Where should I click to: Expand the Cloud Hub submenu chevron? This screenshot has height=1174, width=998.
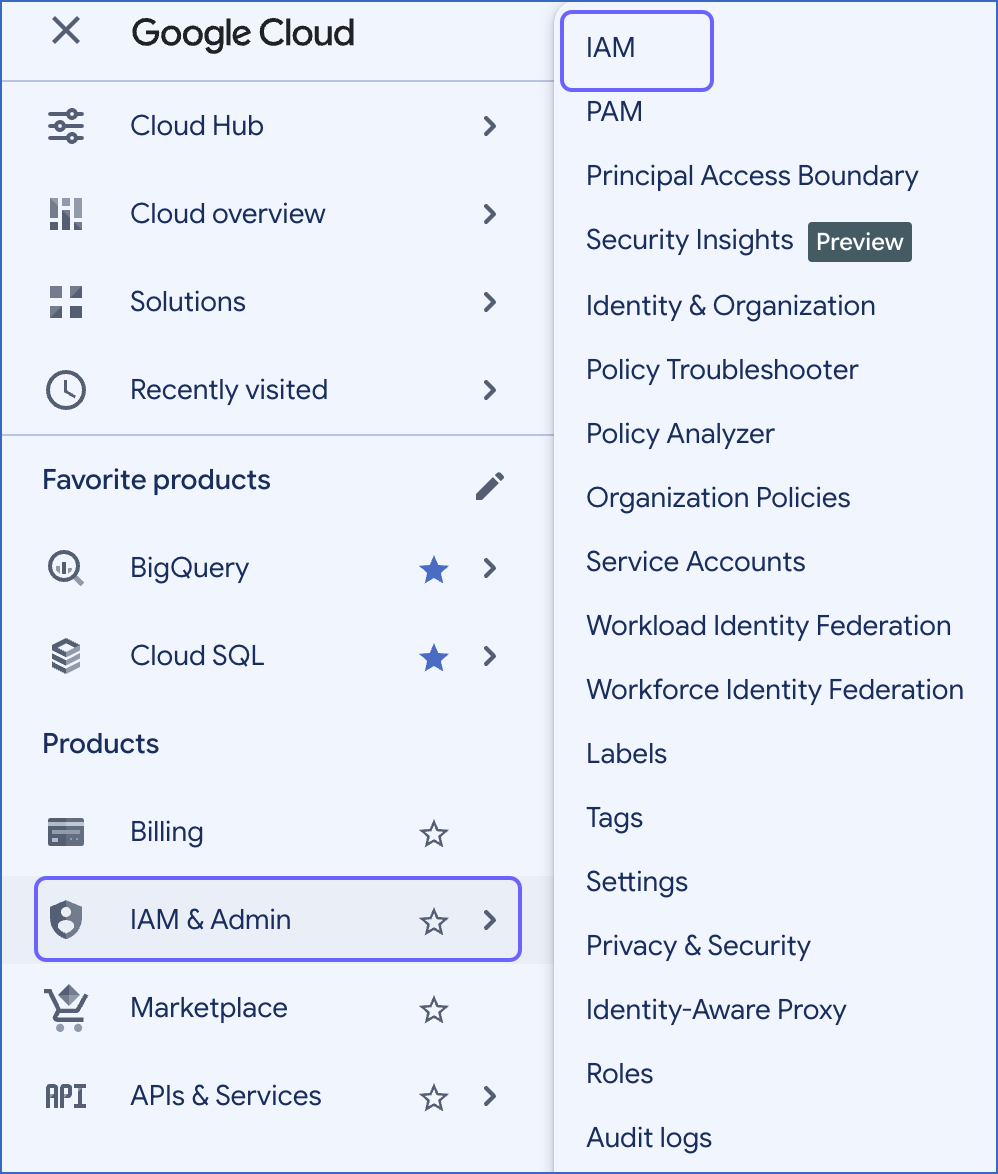pos(490,126)
